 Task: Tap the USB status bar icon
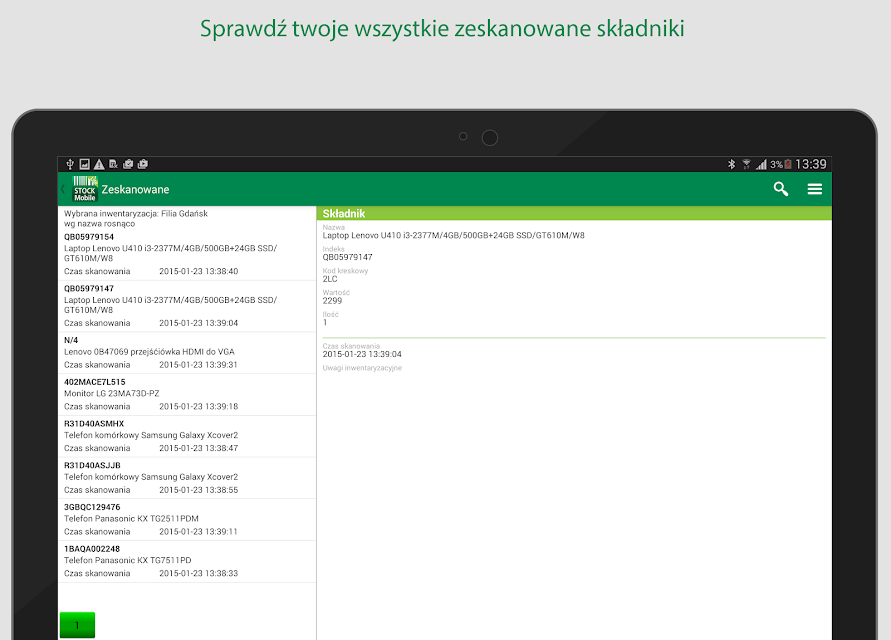tap(70, 164)
